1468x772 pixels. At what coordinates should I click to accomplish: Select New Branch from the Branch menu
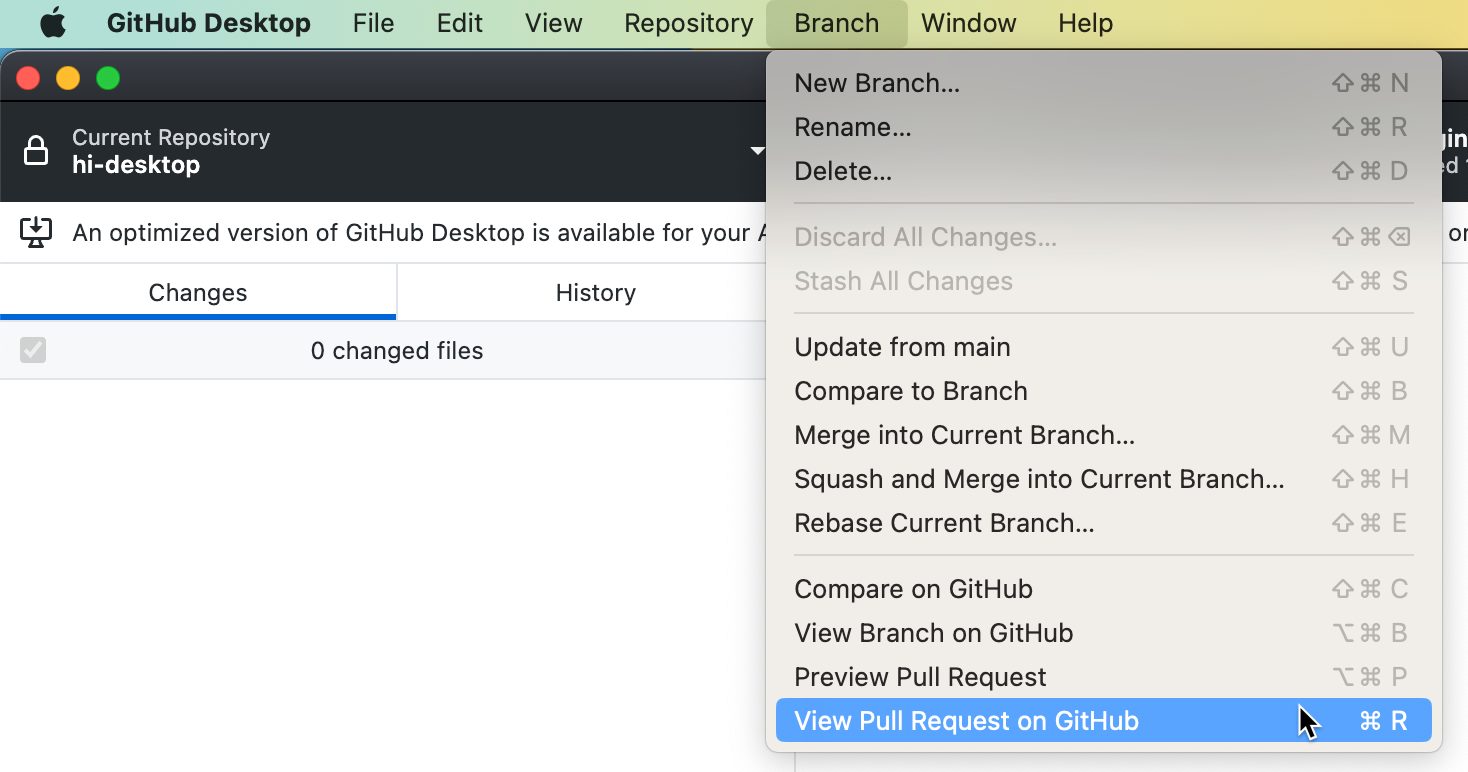[877, 83]
